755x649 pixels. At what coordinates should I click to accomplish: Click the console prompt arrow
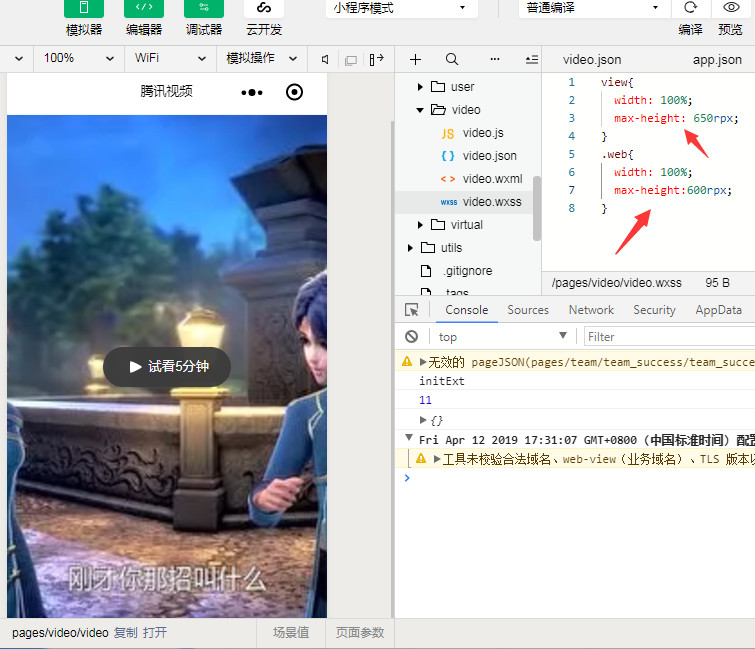click(x=407, y=478)
